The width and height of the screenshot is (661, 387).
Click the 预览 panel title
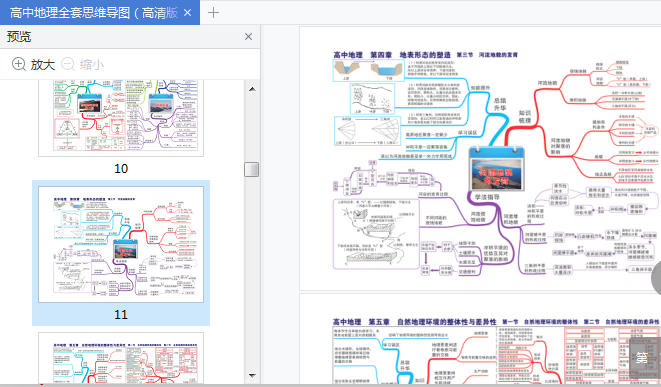click(x=19, y=37)
